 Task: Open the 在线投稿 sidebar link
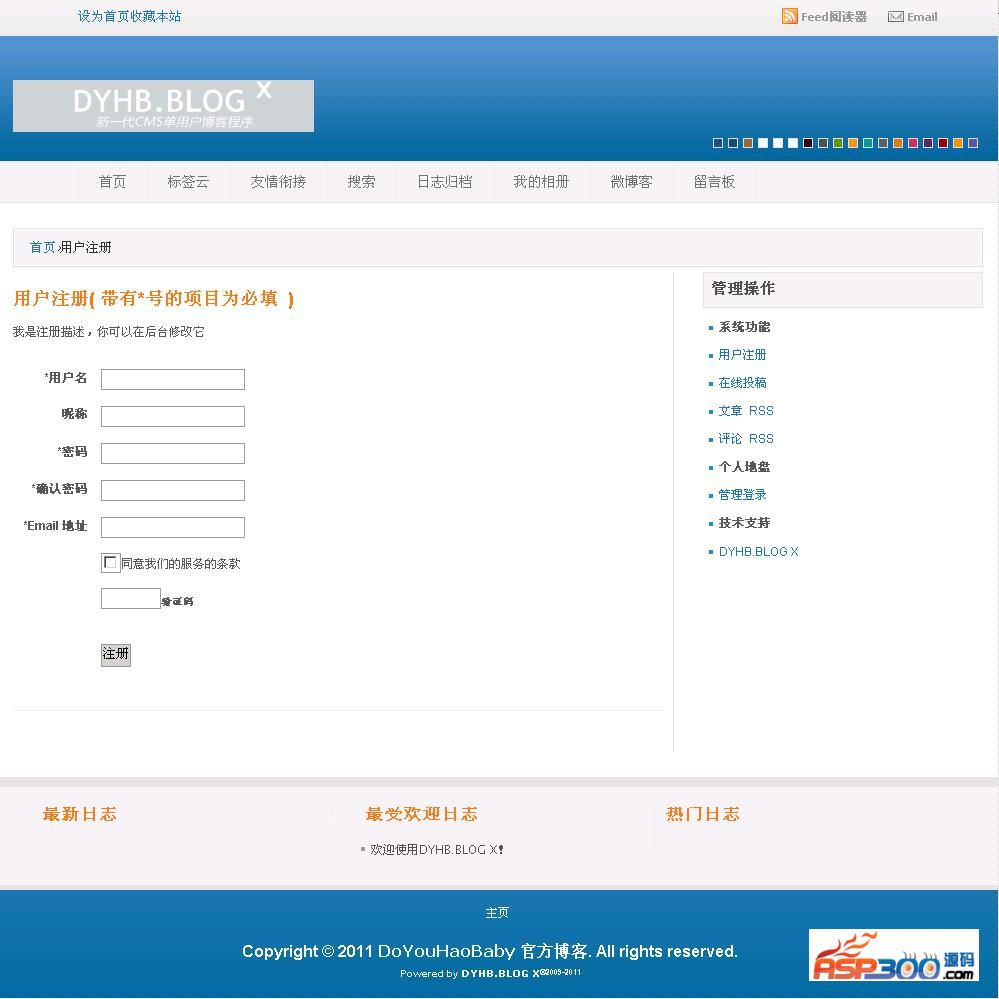742,383
